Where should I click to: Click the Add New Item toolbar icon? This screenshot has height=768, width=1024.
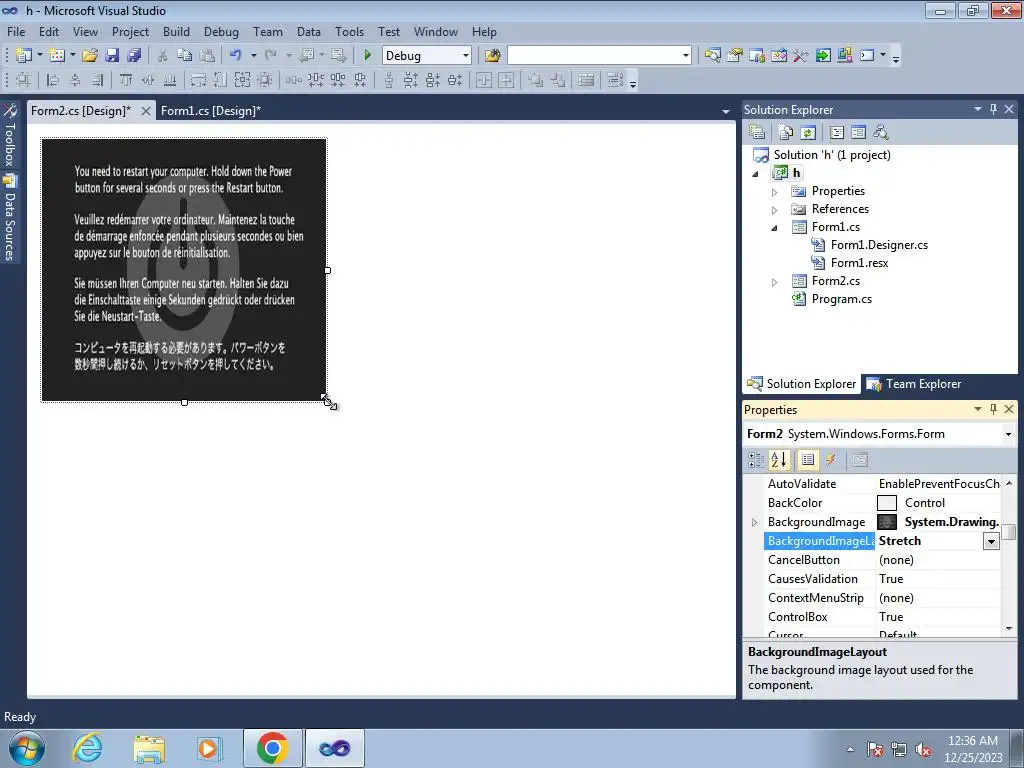pos(57,56)
